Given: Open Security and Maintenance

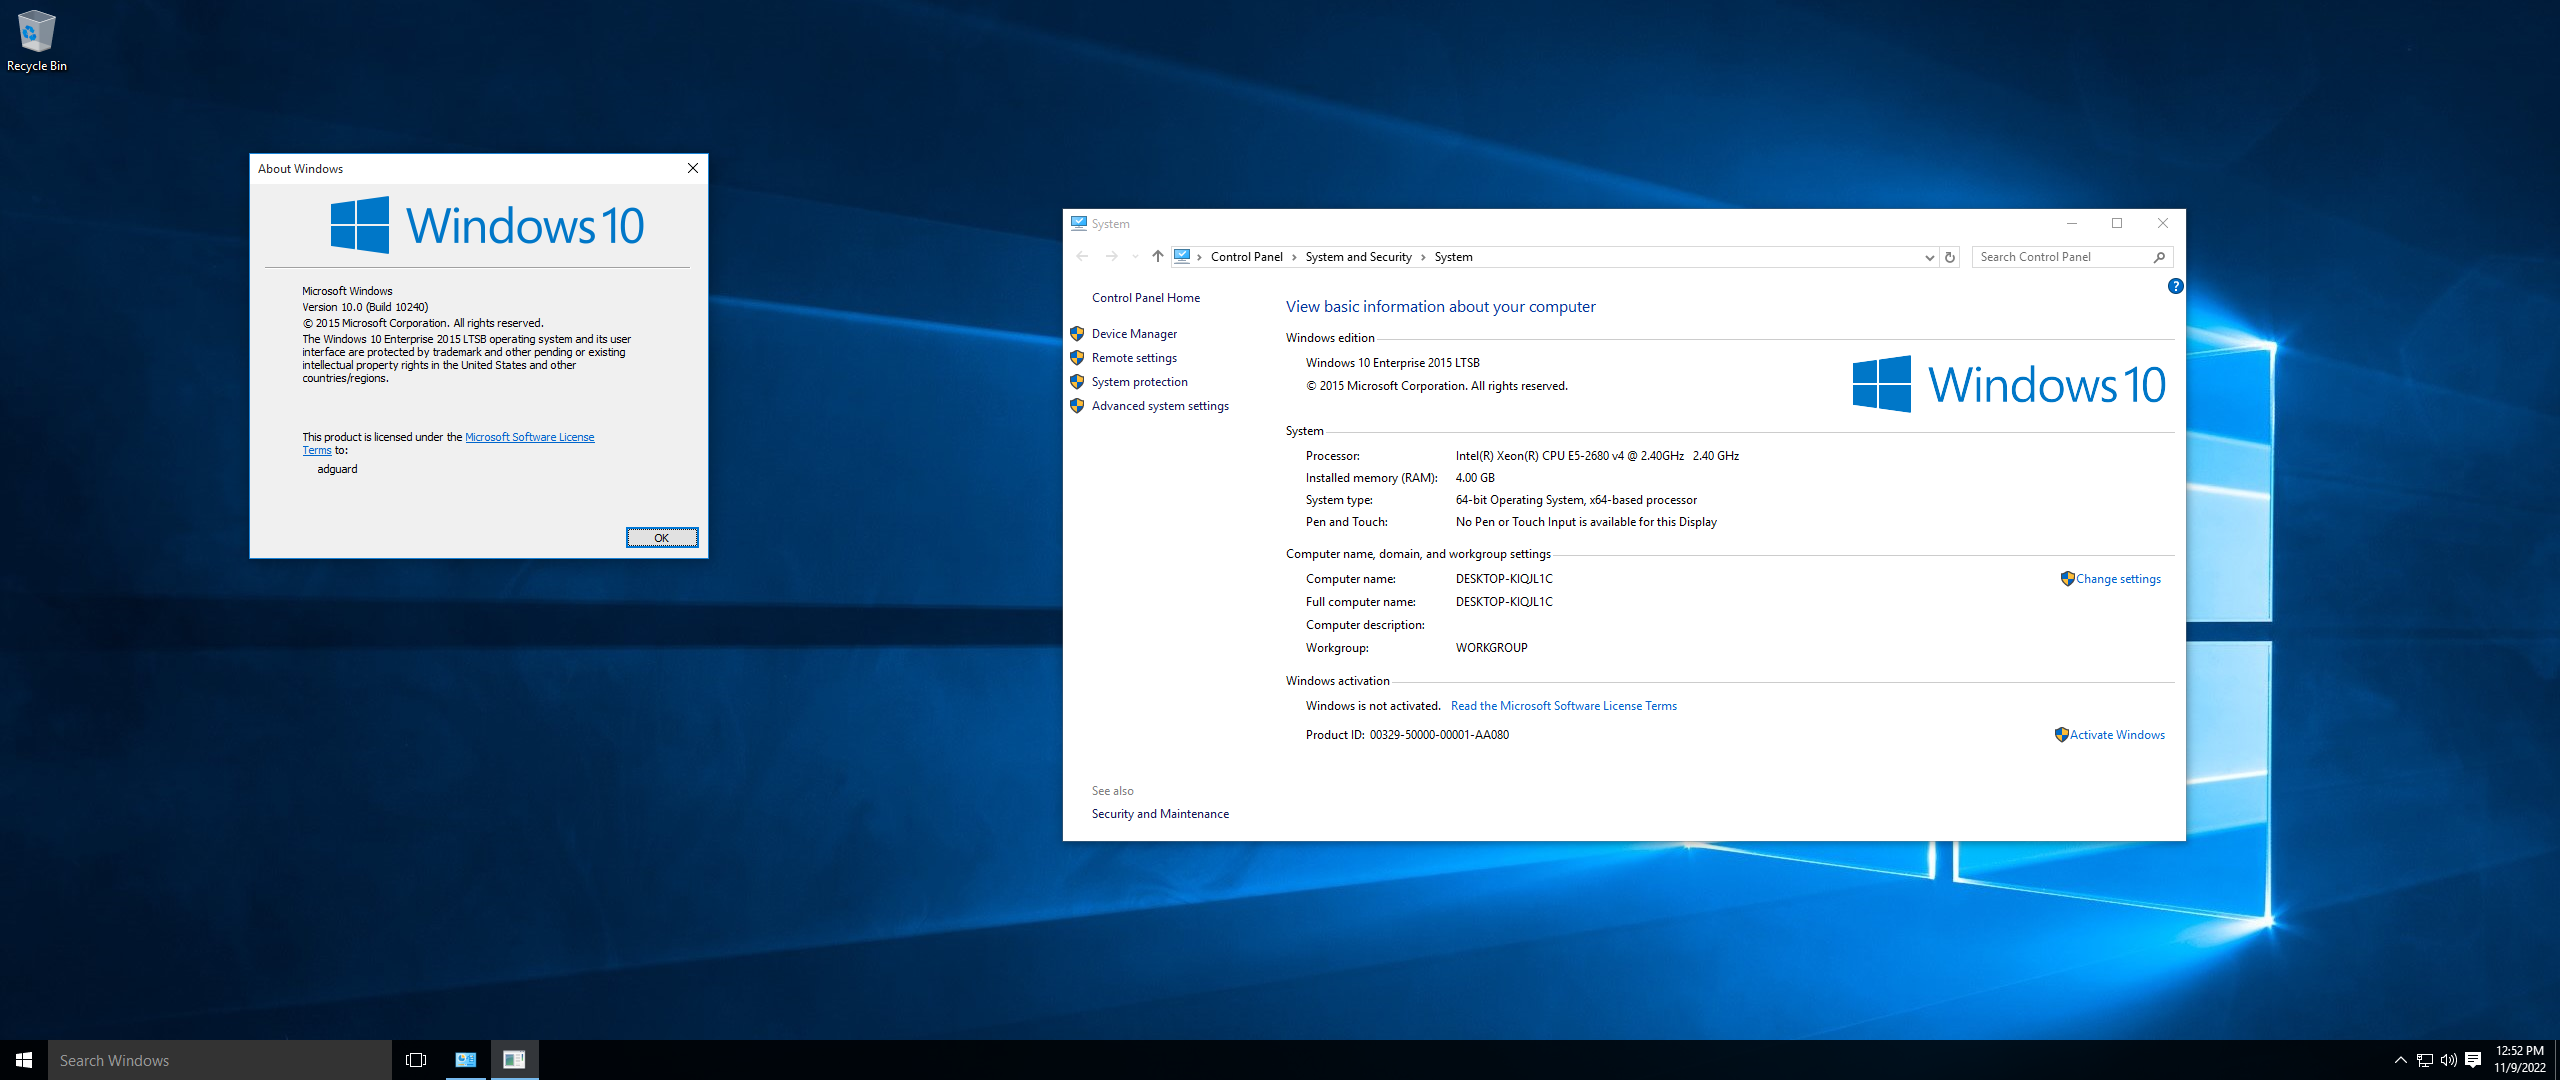Looking at the screenshot, I should tap(1160, 814).
